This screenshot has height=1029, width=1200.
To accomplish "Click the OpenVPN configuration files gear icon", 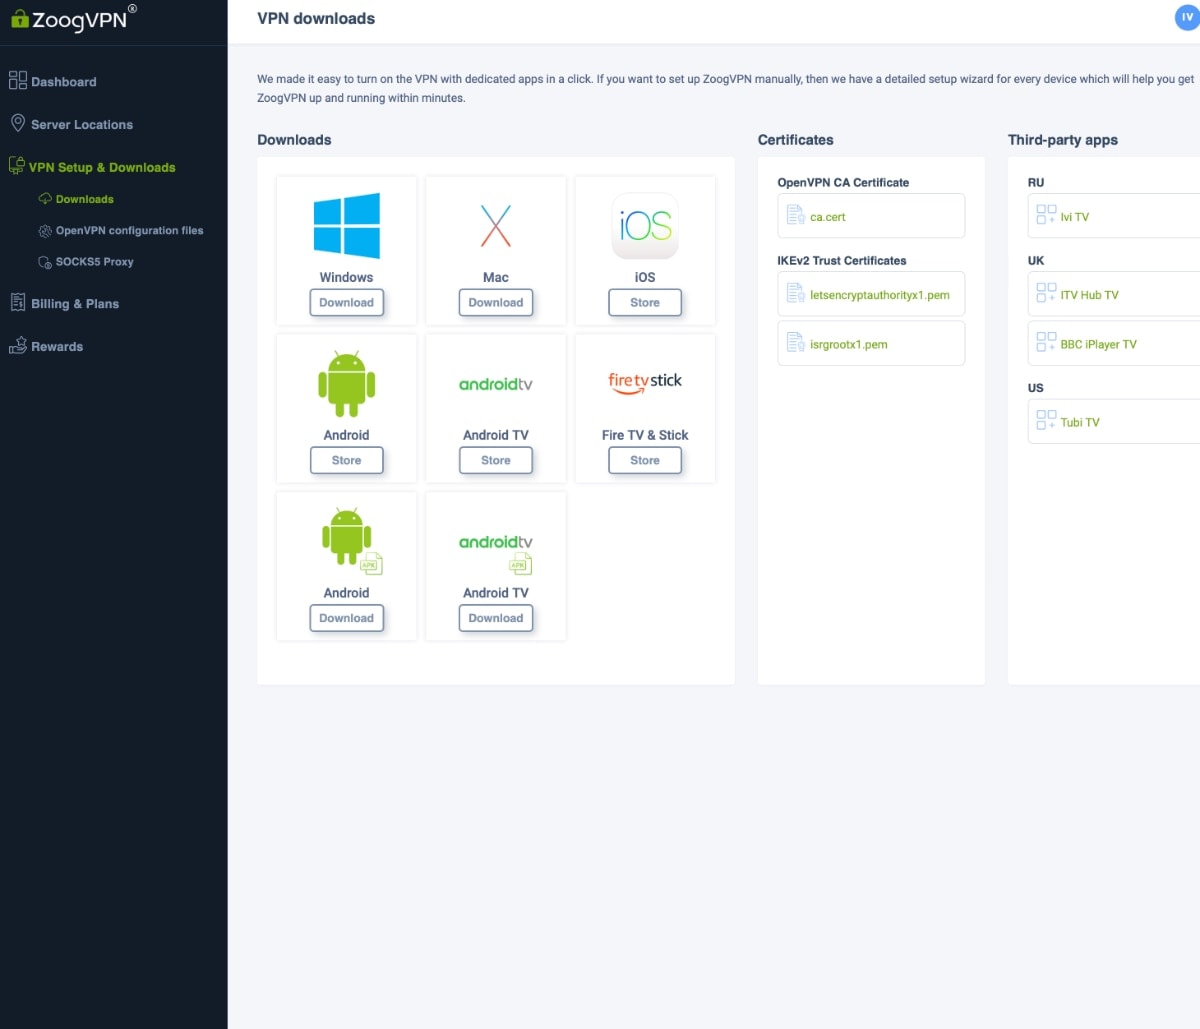I will pos(45,231).
